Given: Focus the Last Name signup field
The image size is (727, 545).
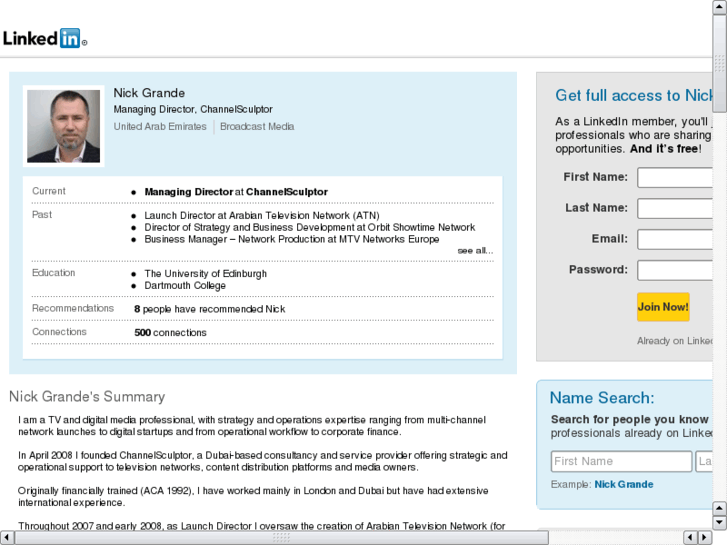Looking at the screenshot, I should 675,208.
